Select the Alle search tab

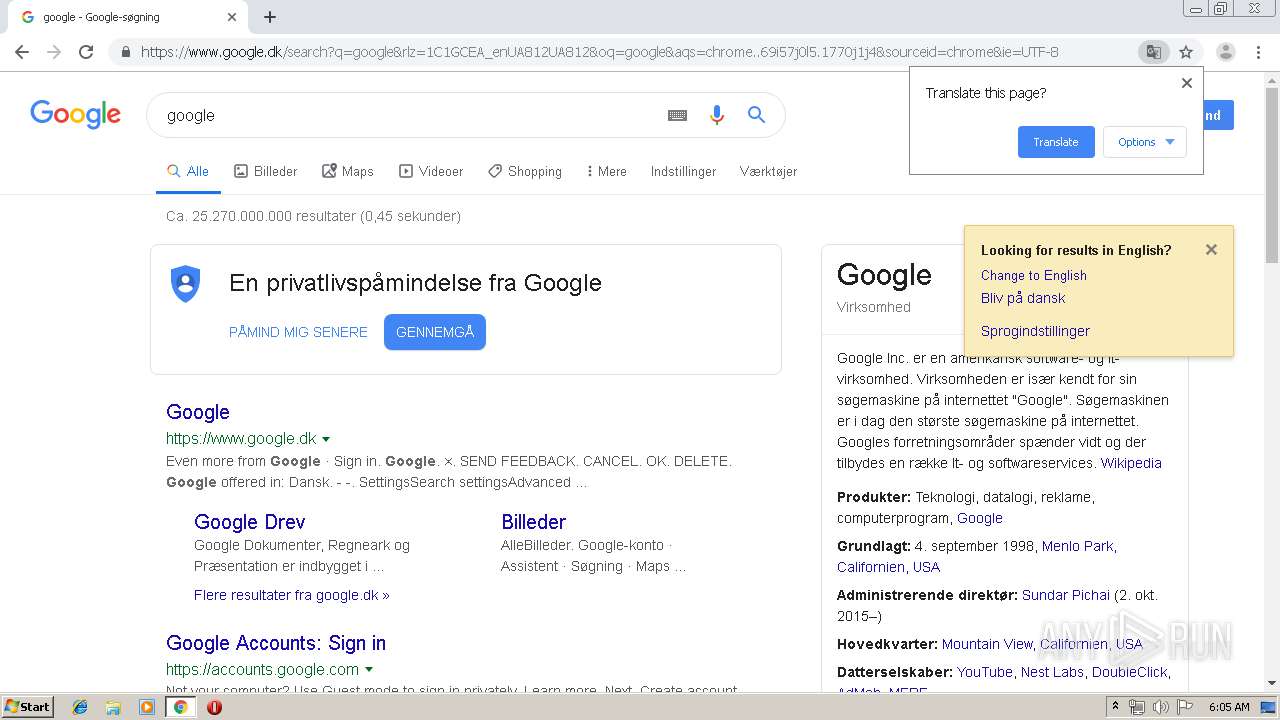188,171
